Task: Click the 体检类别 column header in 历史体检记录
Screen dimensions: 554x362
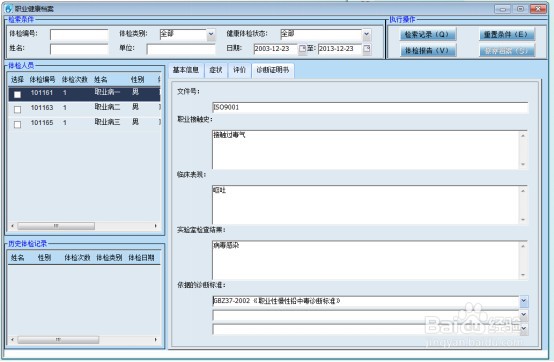Action: point(109,258)
